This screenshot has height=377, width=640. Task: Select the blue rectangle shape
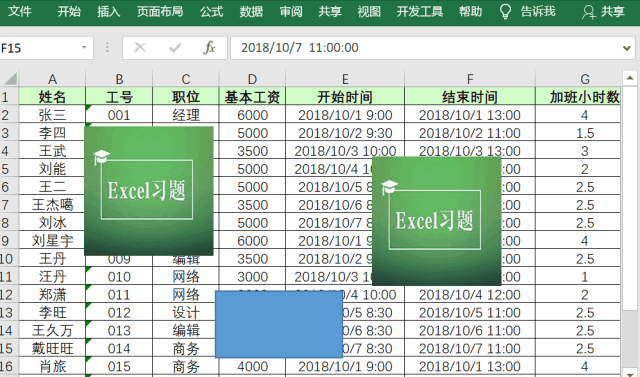(279, 324)
